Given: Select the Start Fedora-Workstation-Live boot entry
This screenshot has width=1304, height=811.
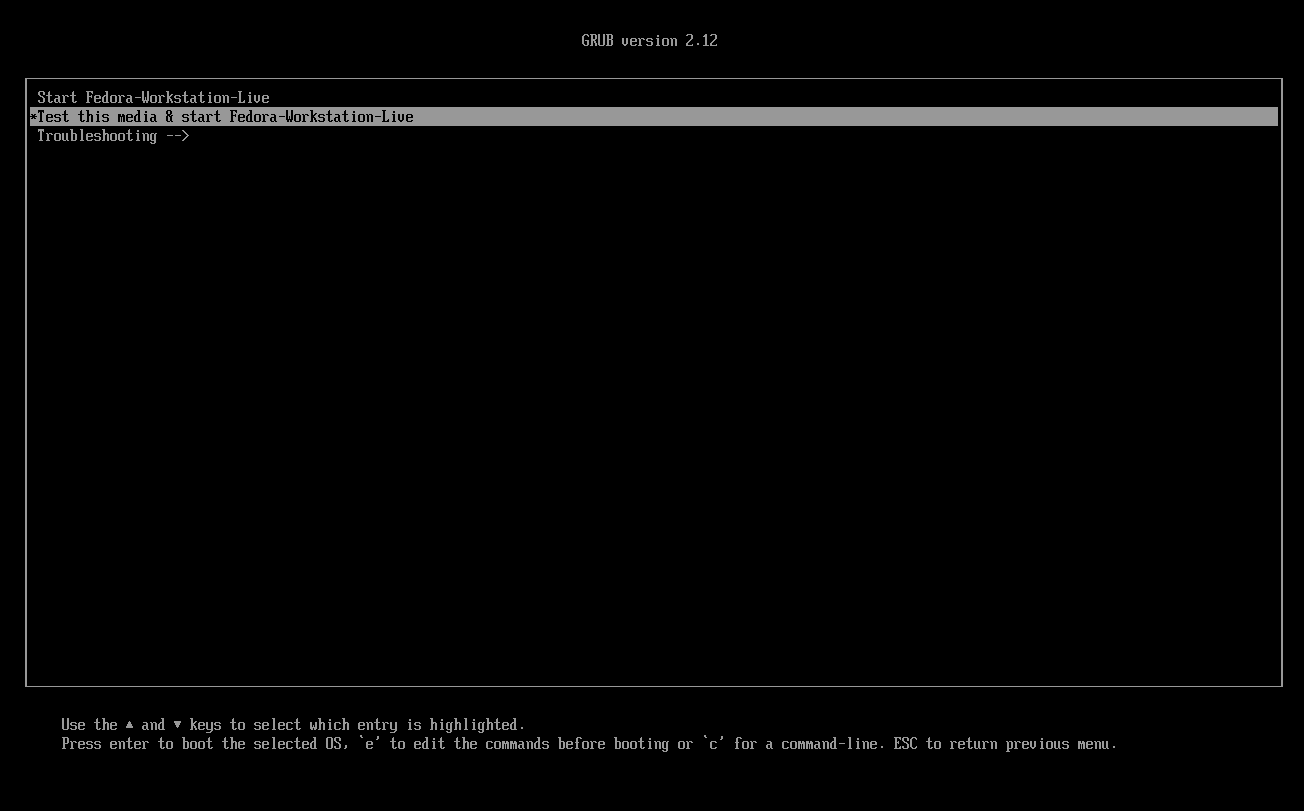Looking at the screenshot, I should point(654,98).
